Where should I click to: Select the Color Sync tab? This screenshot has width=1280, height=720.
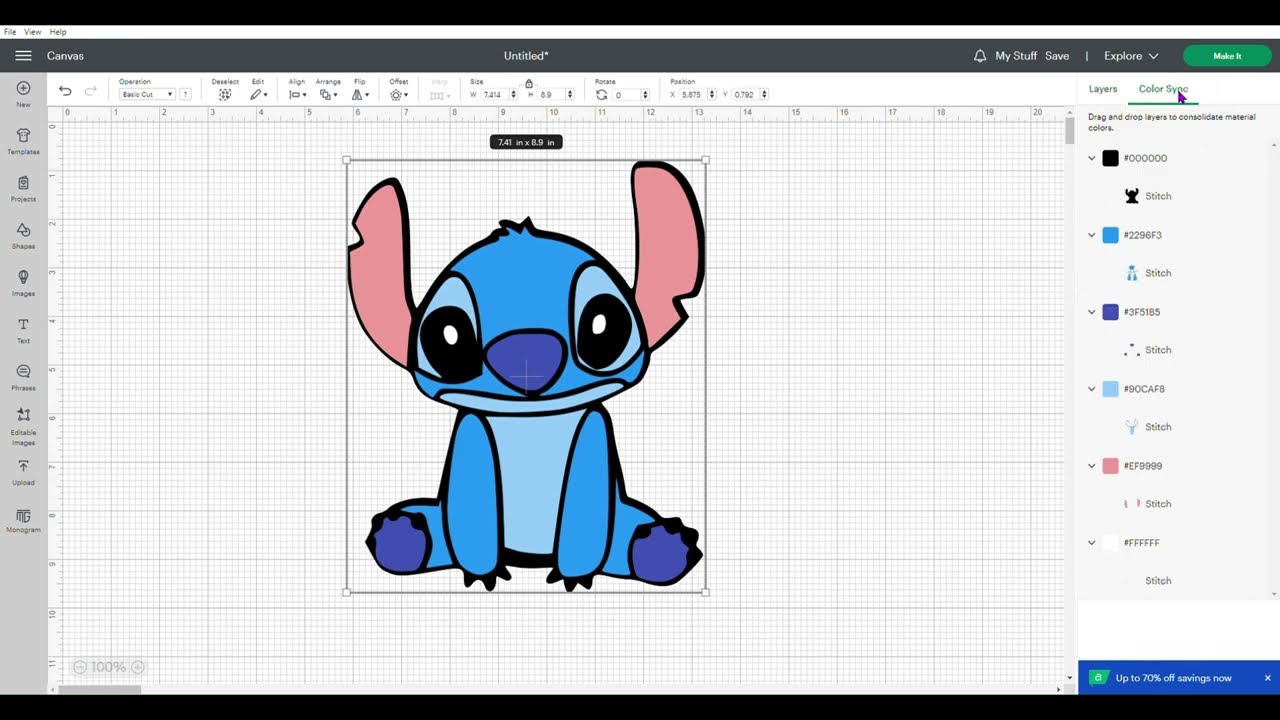[1163, 89]
